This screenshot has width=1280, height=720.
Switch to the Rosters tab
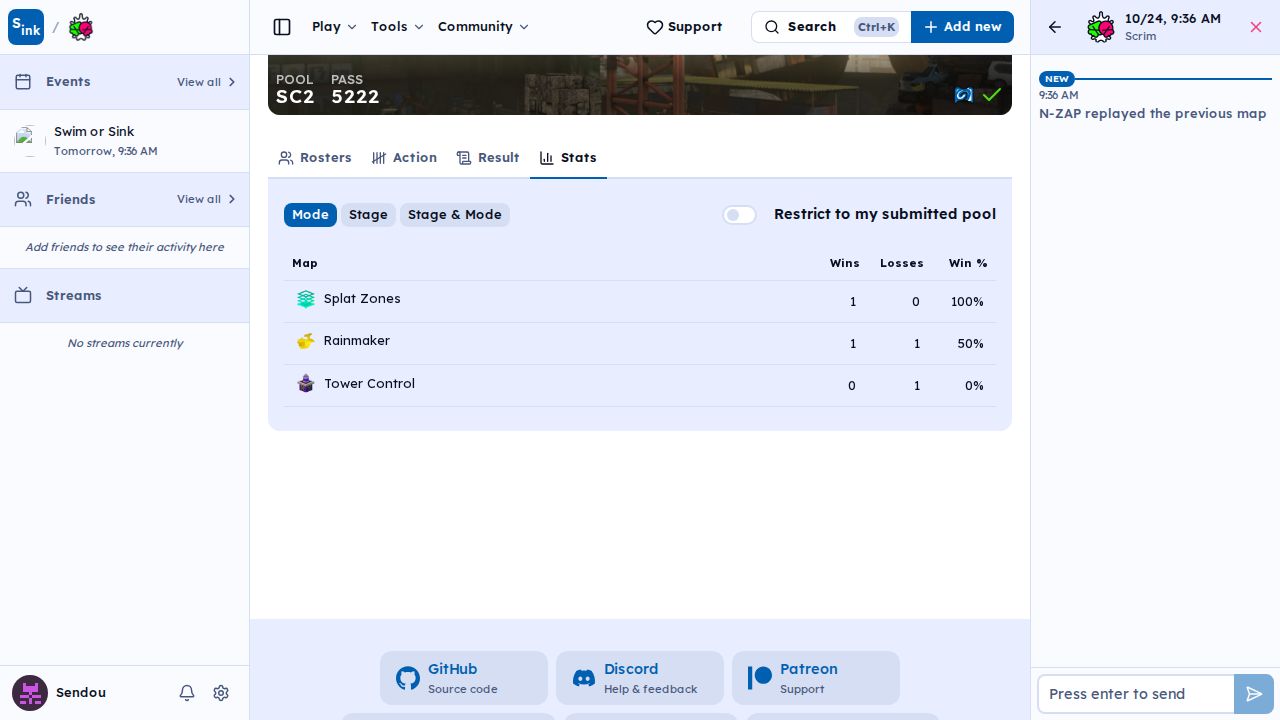click(315, 158)
